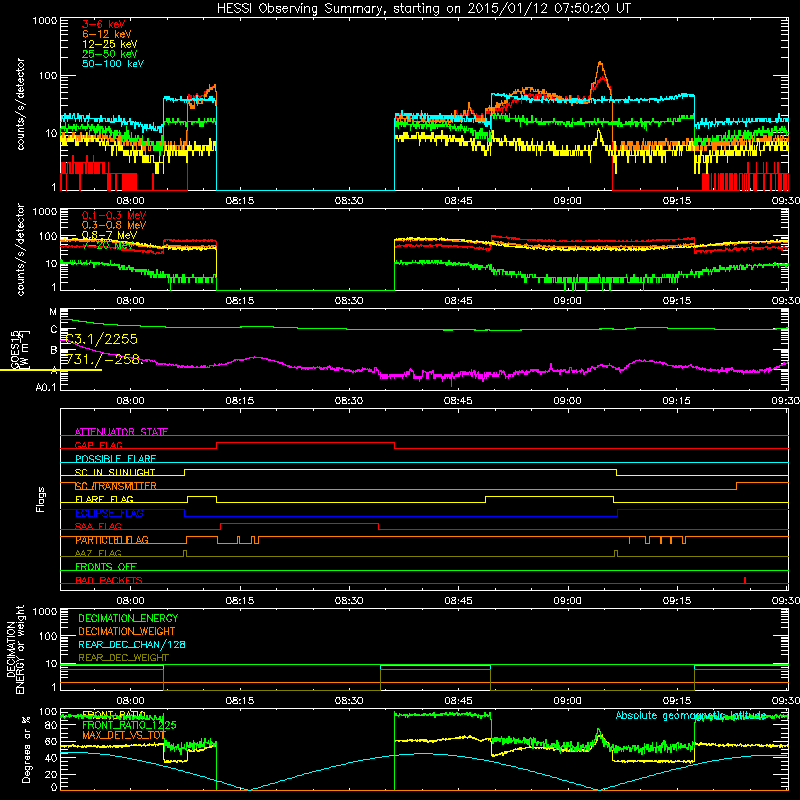Viewport: 800px width, 800px height.
Task: Click top panel counts/s/detector axis title
Action: [20, 104]
